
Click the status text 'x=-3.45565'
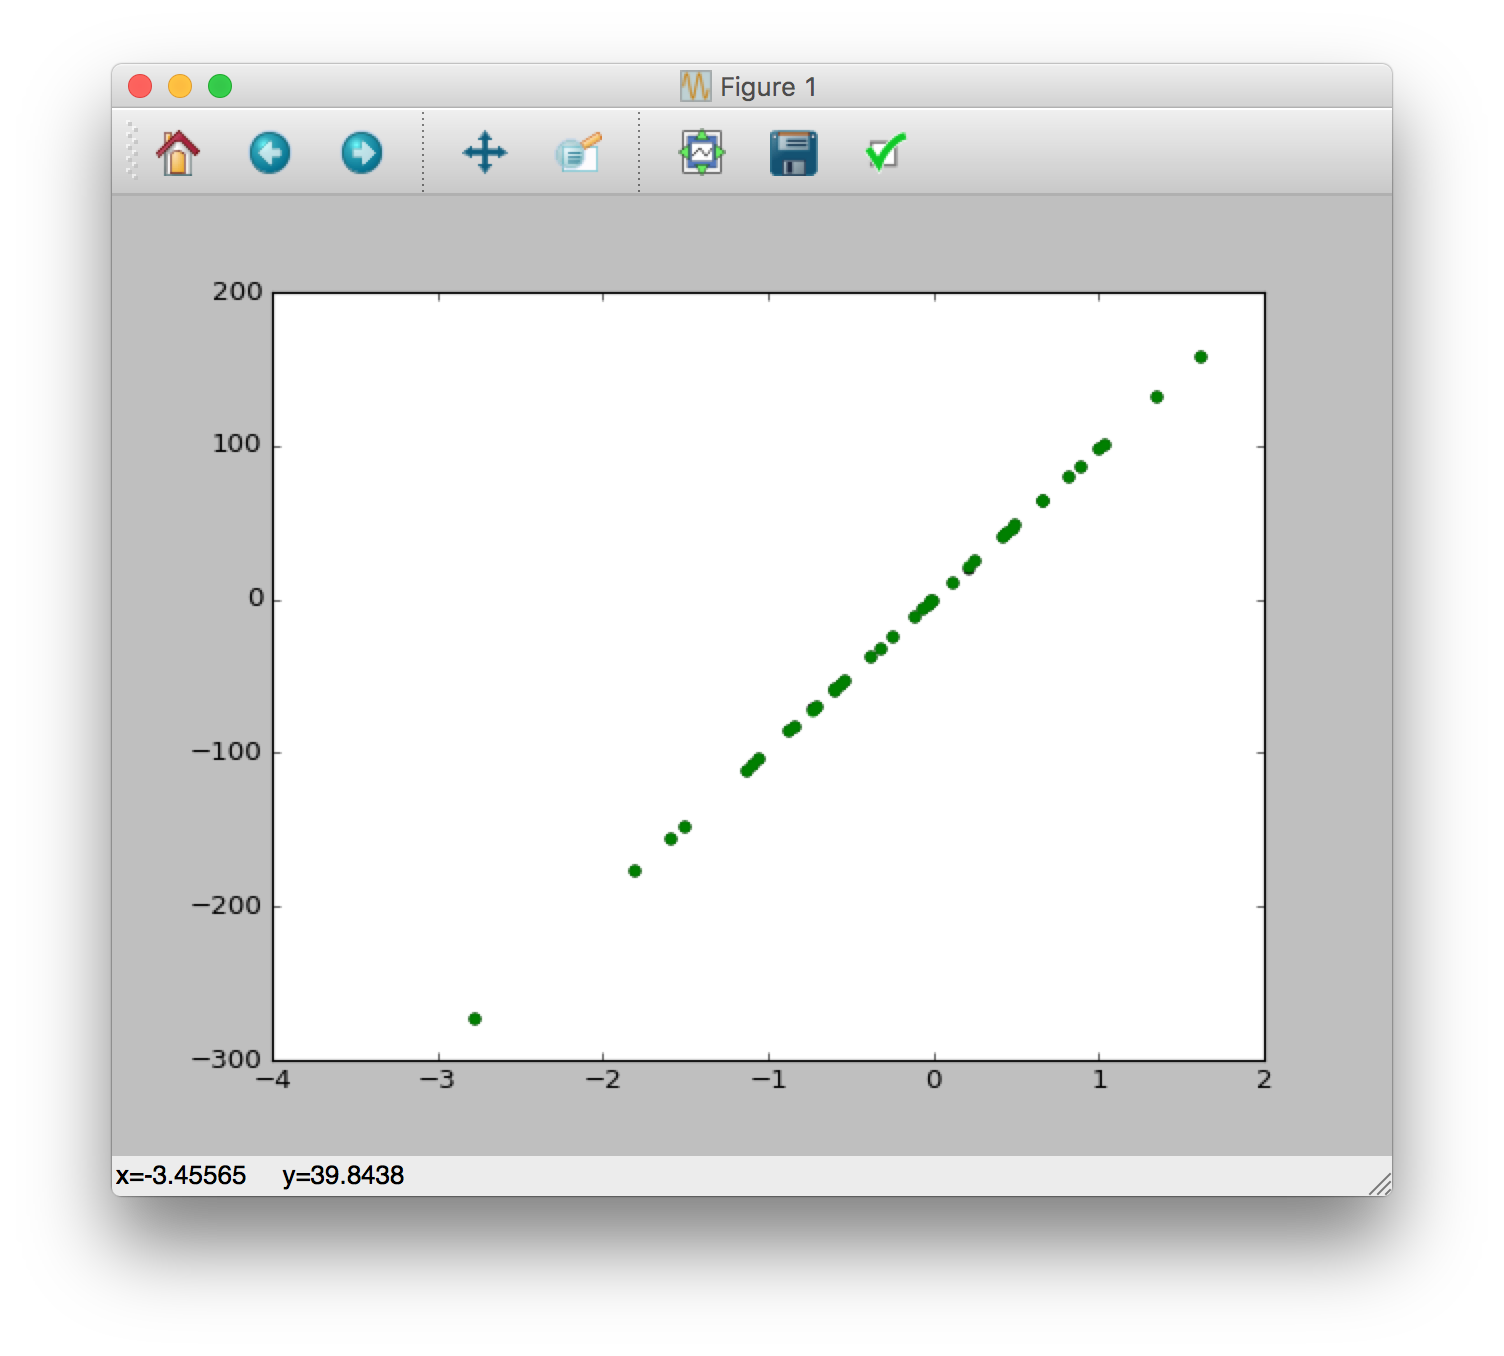[181, 1175]
